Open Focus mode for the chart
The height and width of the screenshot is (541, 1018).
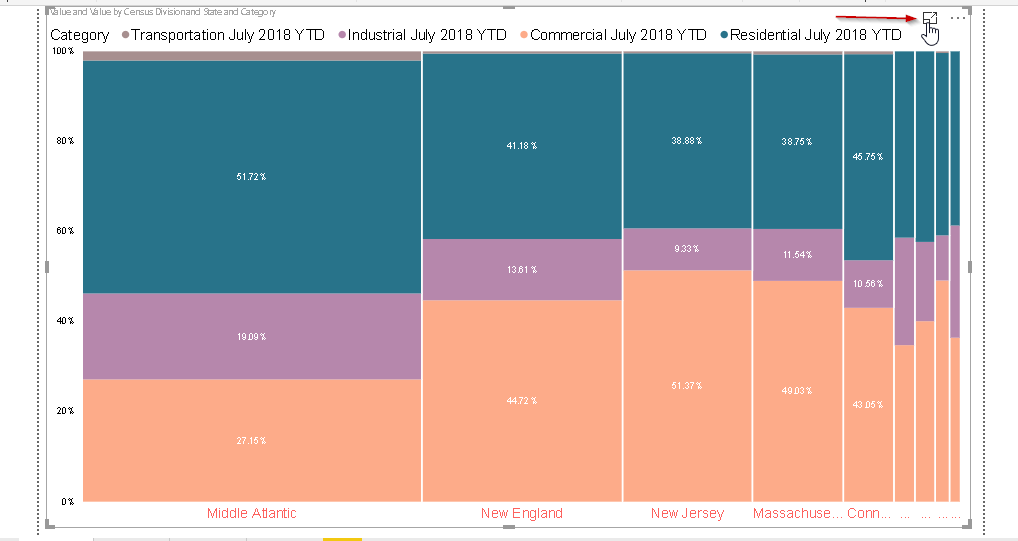pyautogui.click(x=929, y=19)
